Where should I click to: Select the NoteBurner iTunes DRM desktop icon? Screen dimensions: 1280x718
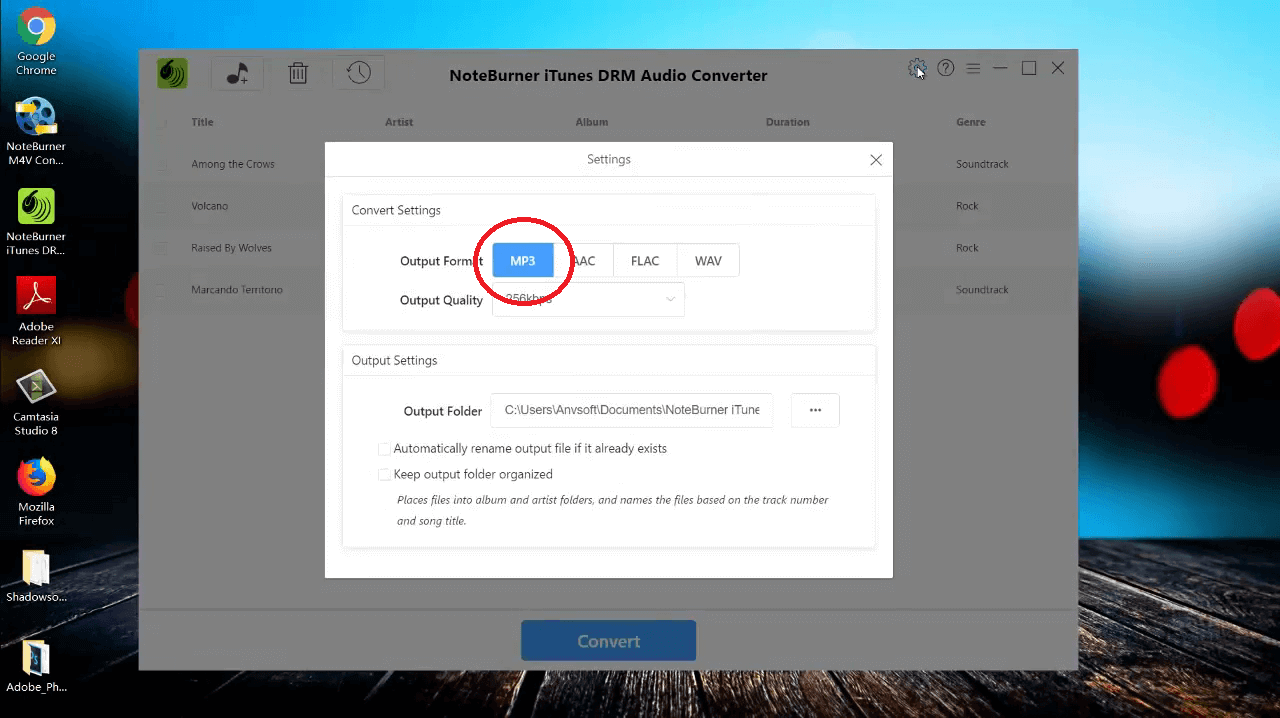[x=36, y=221]
